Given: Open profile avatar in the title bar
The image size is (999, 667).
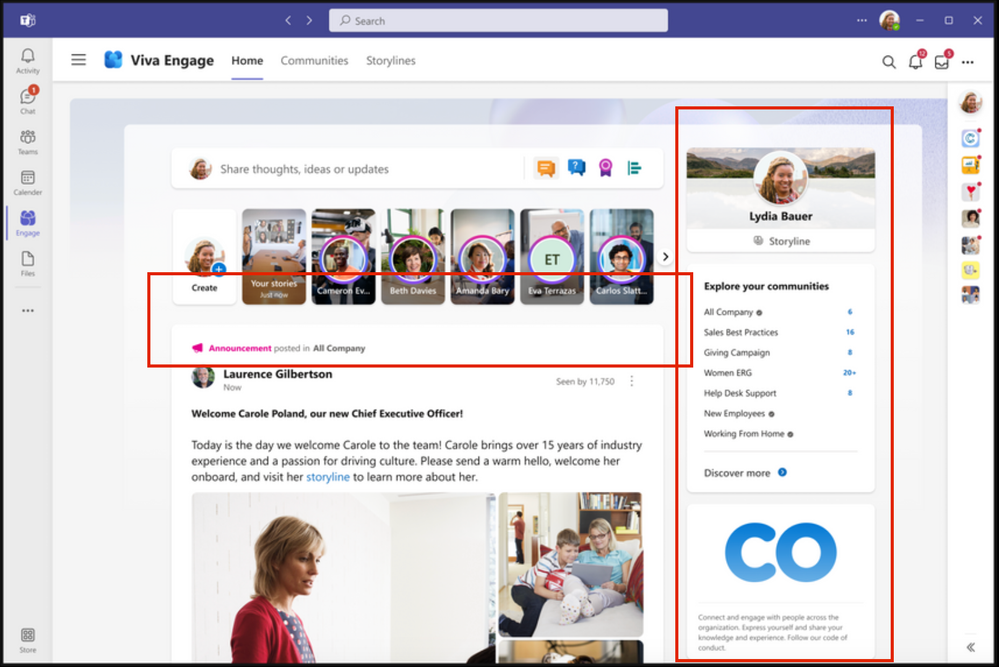Looking at the screenshot, I should coord(889,20).
